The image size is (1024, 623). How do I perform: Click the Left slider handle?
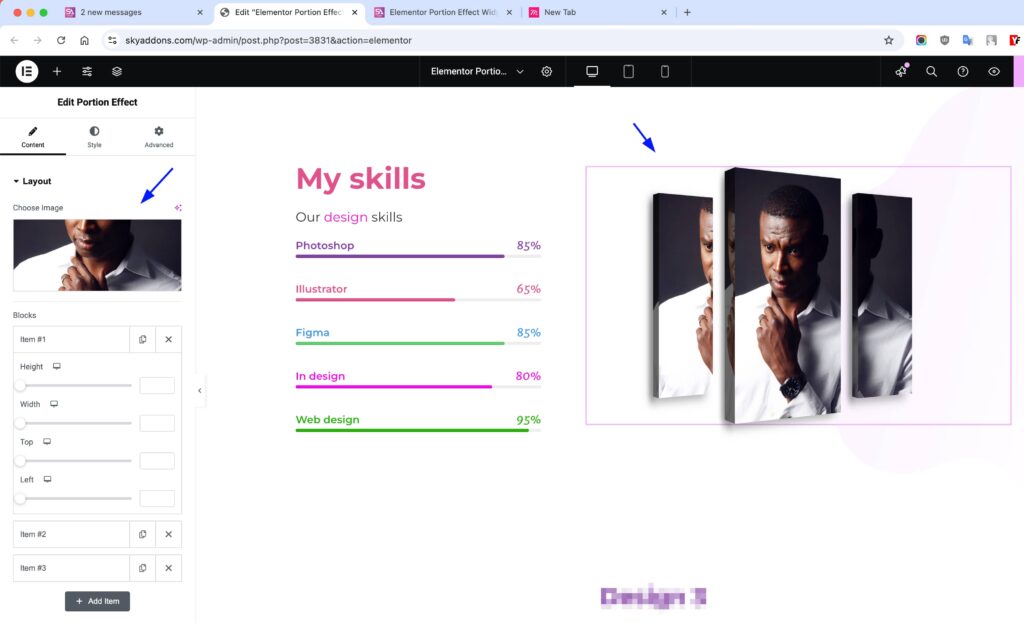pyautogui.click(x=20, y=498)
